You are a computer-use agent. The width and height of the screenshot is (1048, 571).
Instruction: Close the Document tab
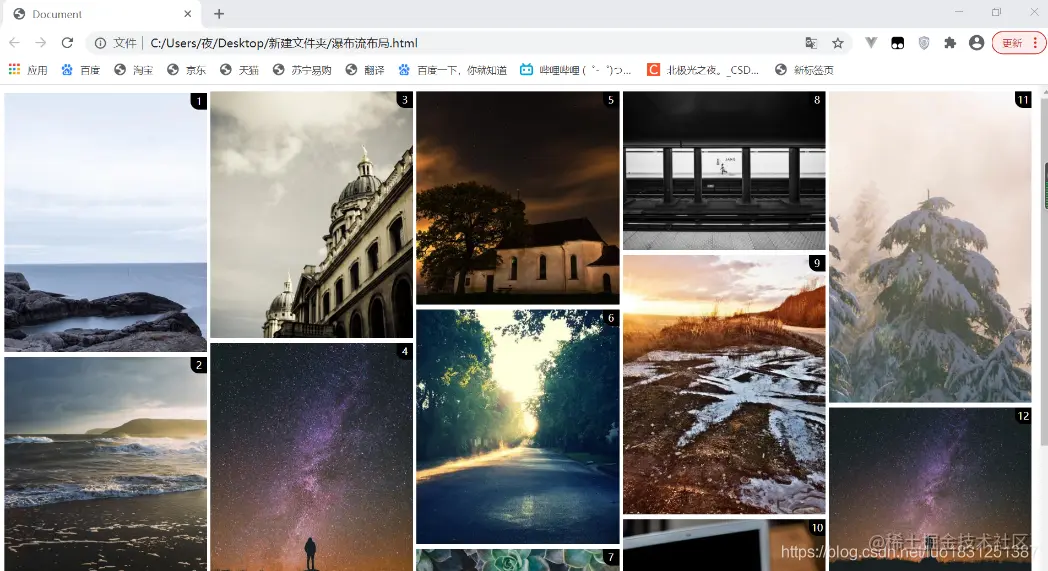pyautogui.click(x=188, y=13)
